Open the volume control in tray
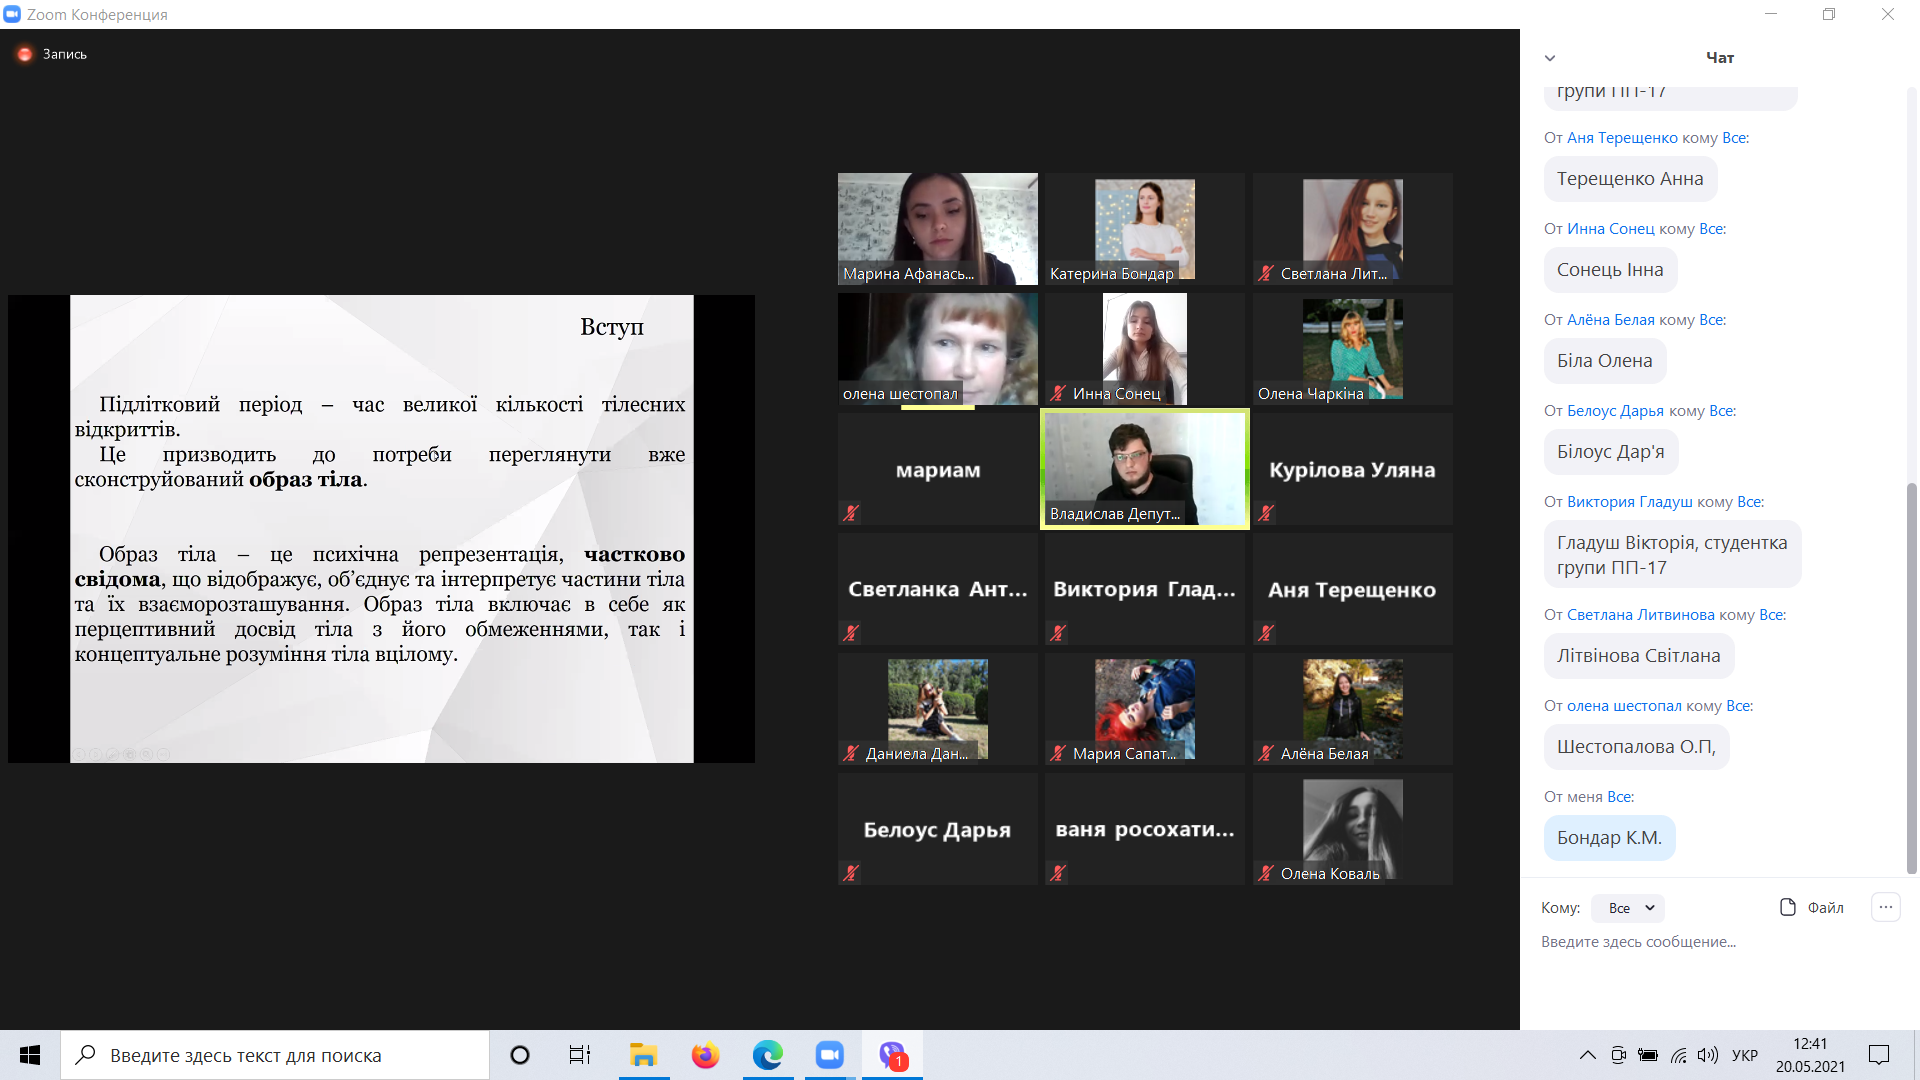The width and height of the screenshot is (1920, 1080). [x=1708, y=1055]
